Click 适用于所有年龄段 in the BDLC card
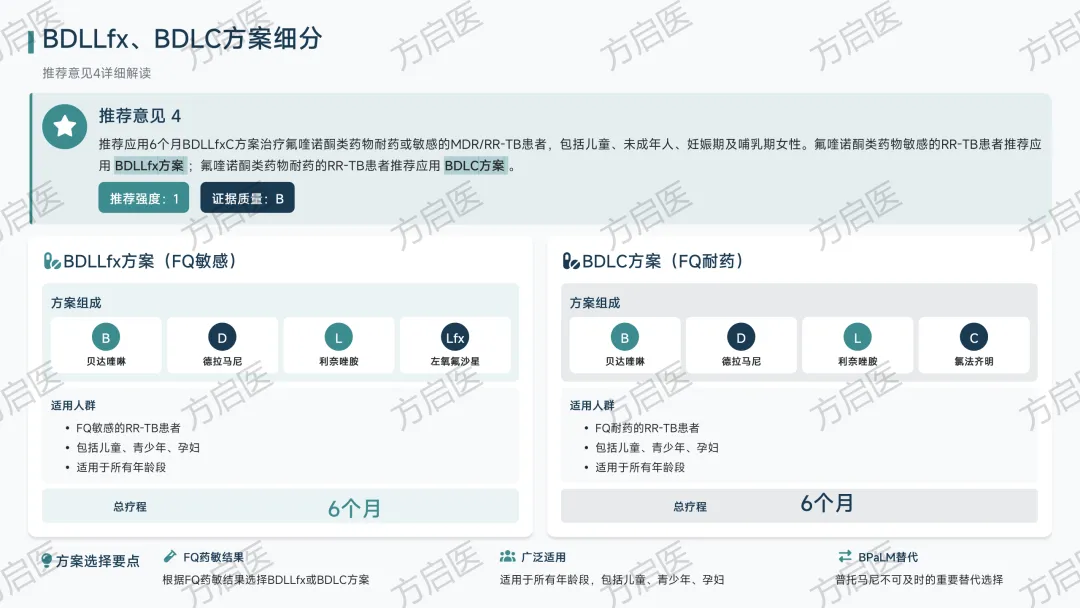 coord(640,468)
